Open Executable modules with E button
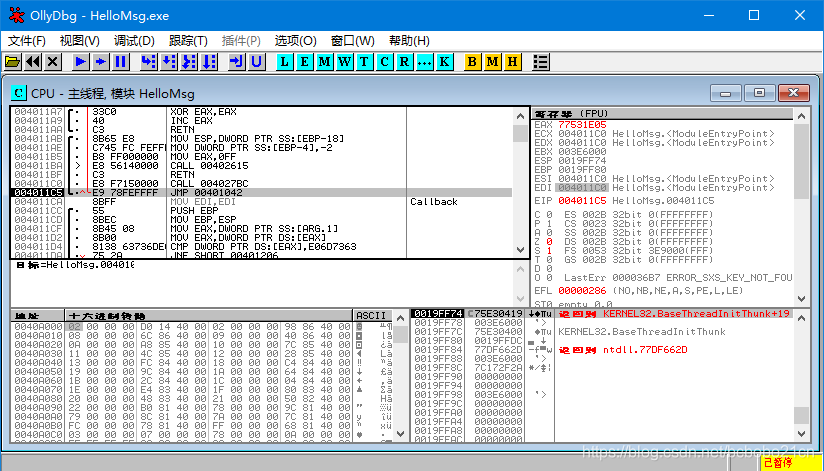This screenshot has height=471, width=824. (305, 62)
